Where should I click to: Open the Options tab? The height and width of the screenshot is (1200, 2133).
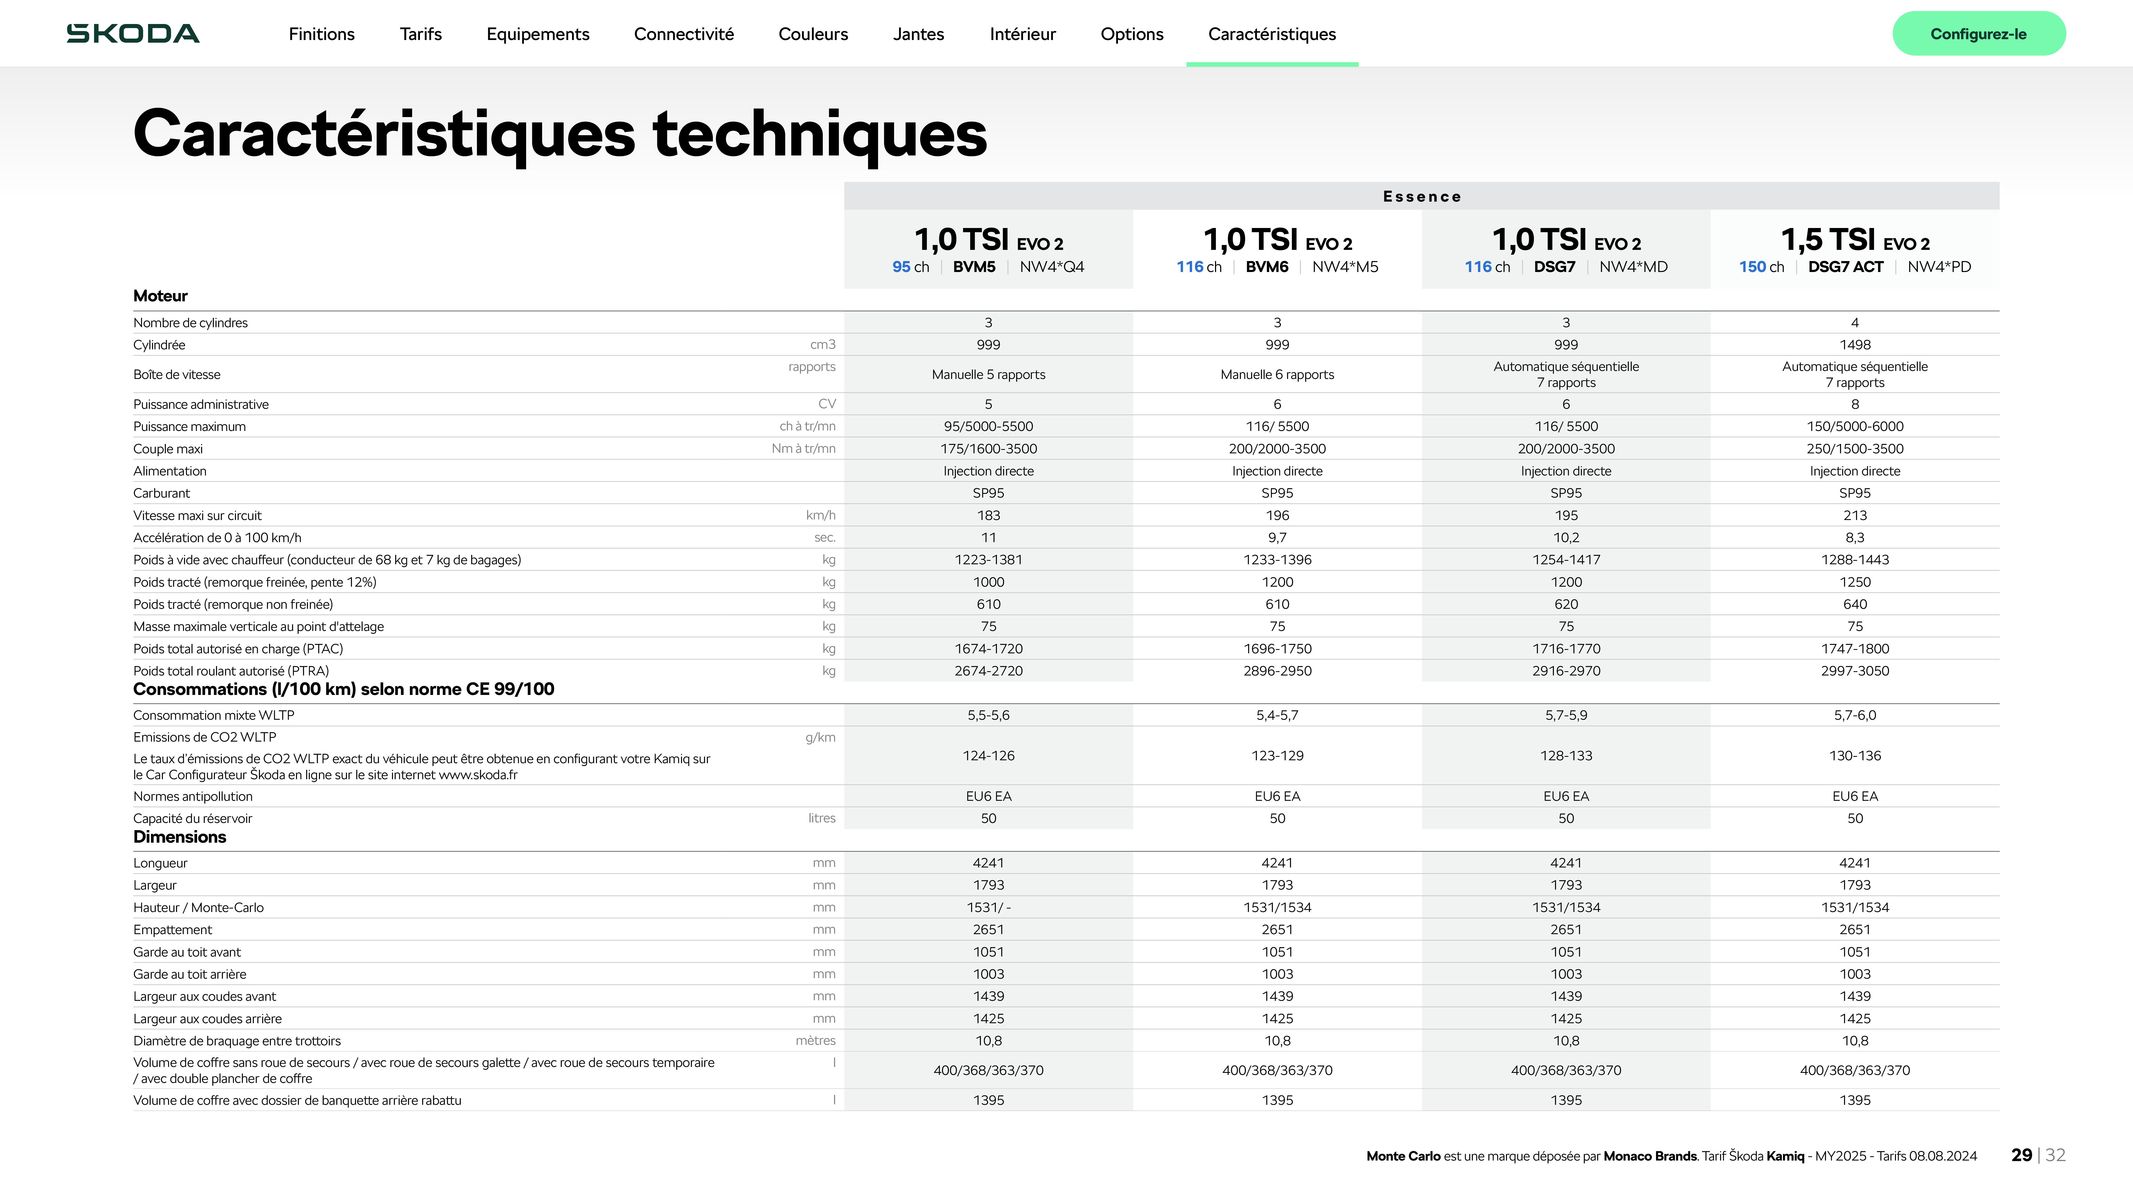pos(1132,34)
